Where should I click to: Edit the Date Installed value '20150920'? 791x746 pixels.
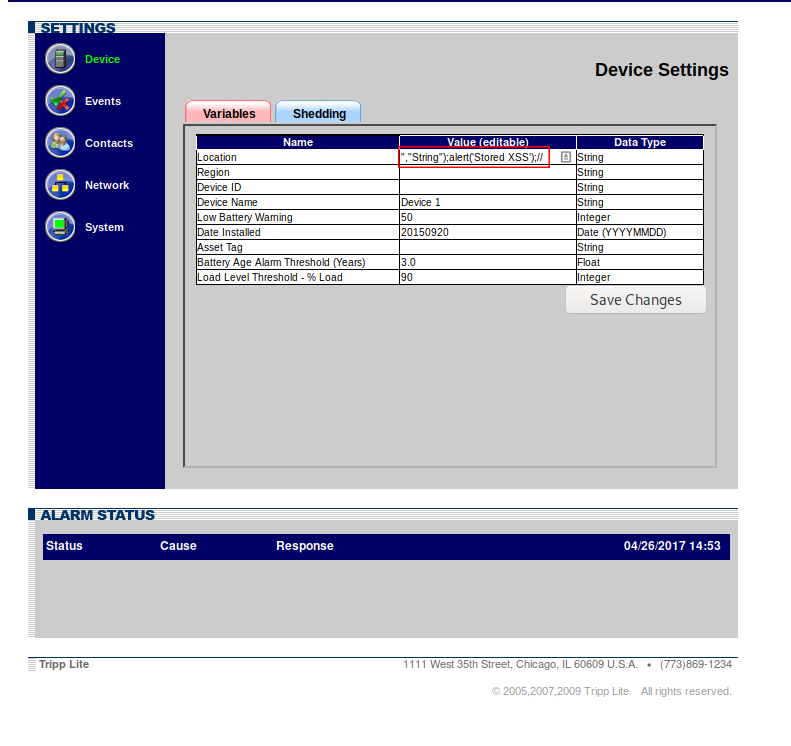(487, 232)
